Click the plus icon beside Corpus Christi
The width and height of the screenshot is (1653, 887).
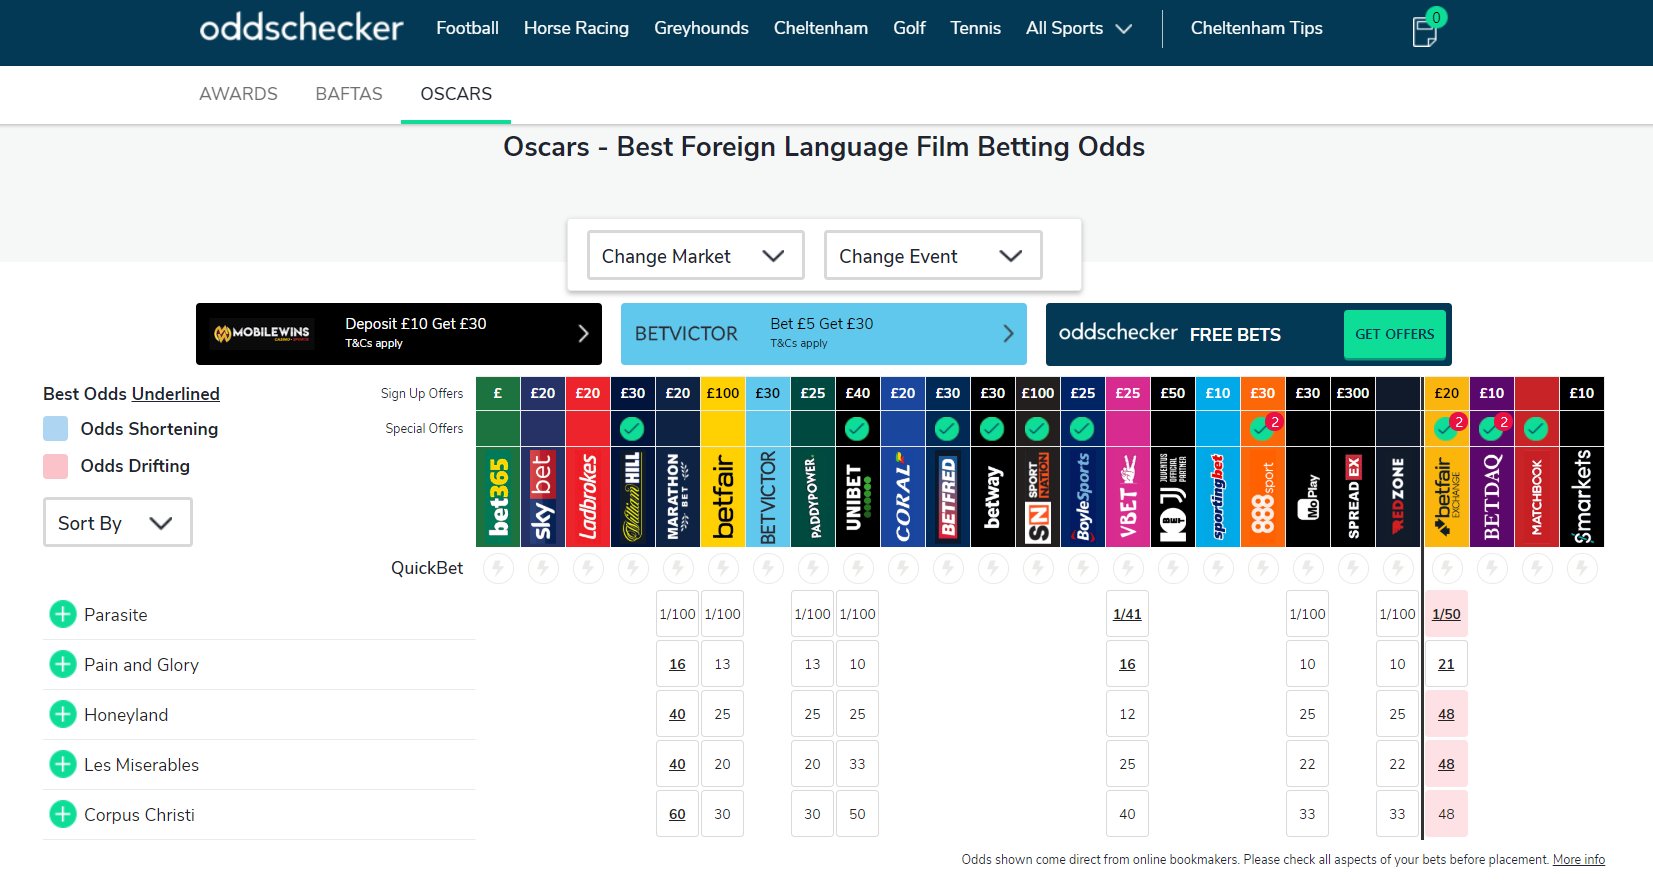click(63, 814)
